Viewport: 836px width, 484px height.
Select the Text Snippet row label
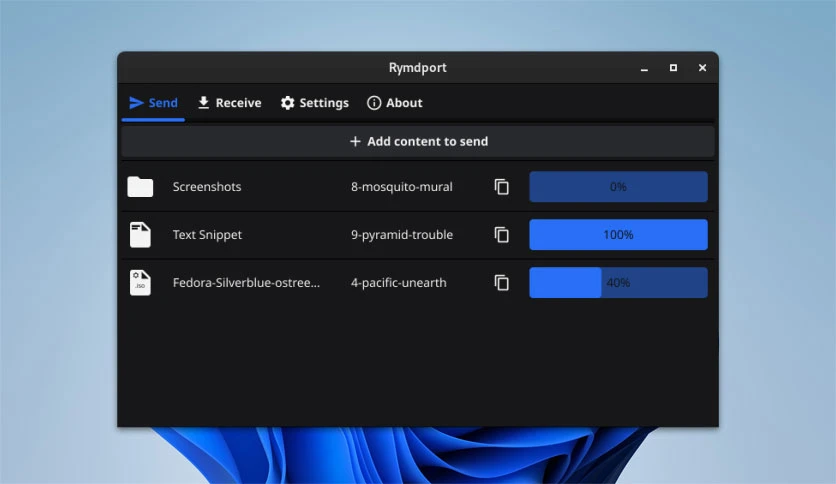(207, 235)
